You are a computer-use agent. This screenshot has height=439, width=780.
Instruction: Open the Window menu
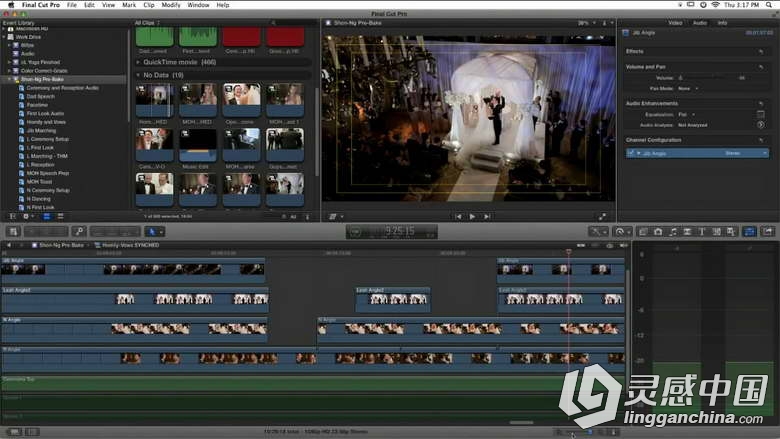(x=198, y=4)
